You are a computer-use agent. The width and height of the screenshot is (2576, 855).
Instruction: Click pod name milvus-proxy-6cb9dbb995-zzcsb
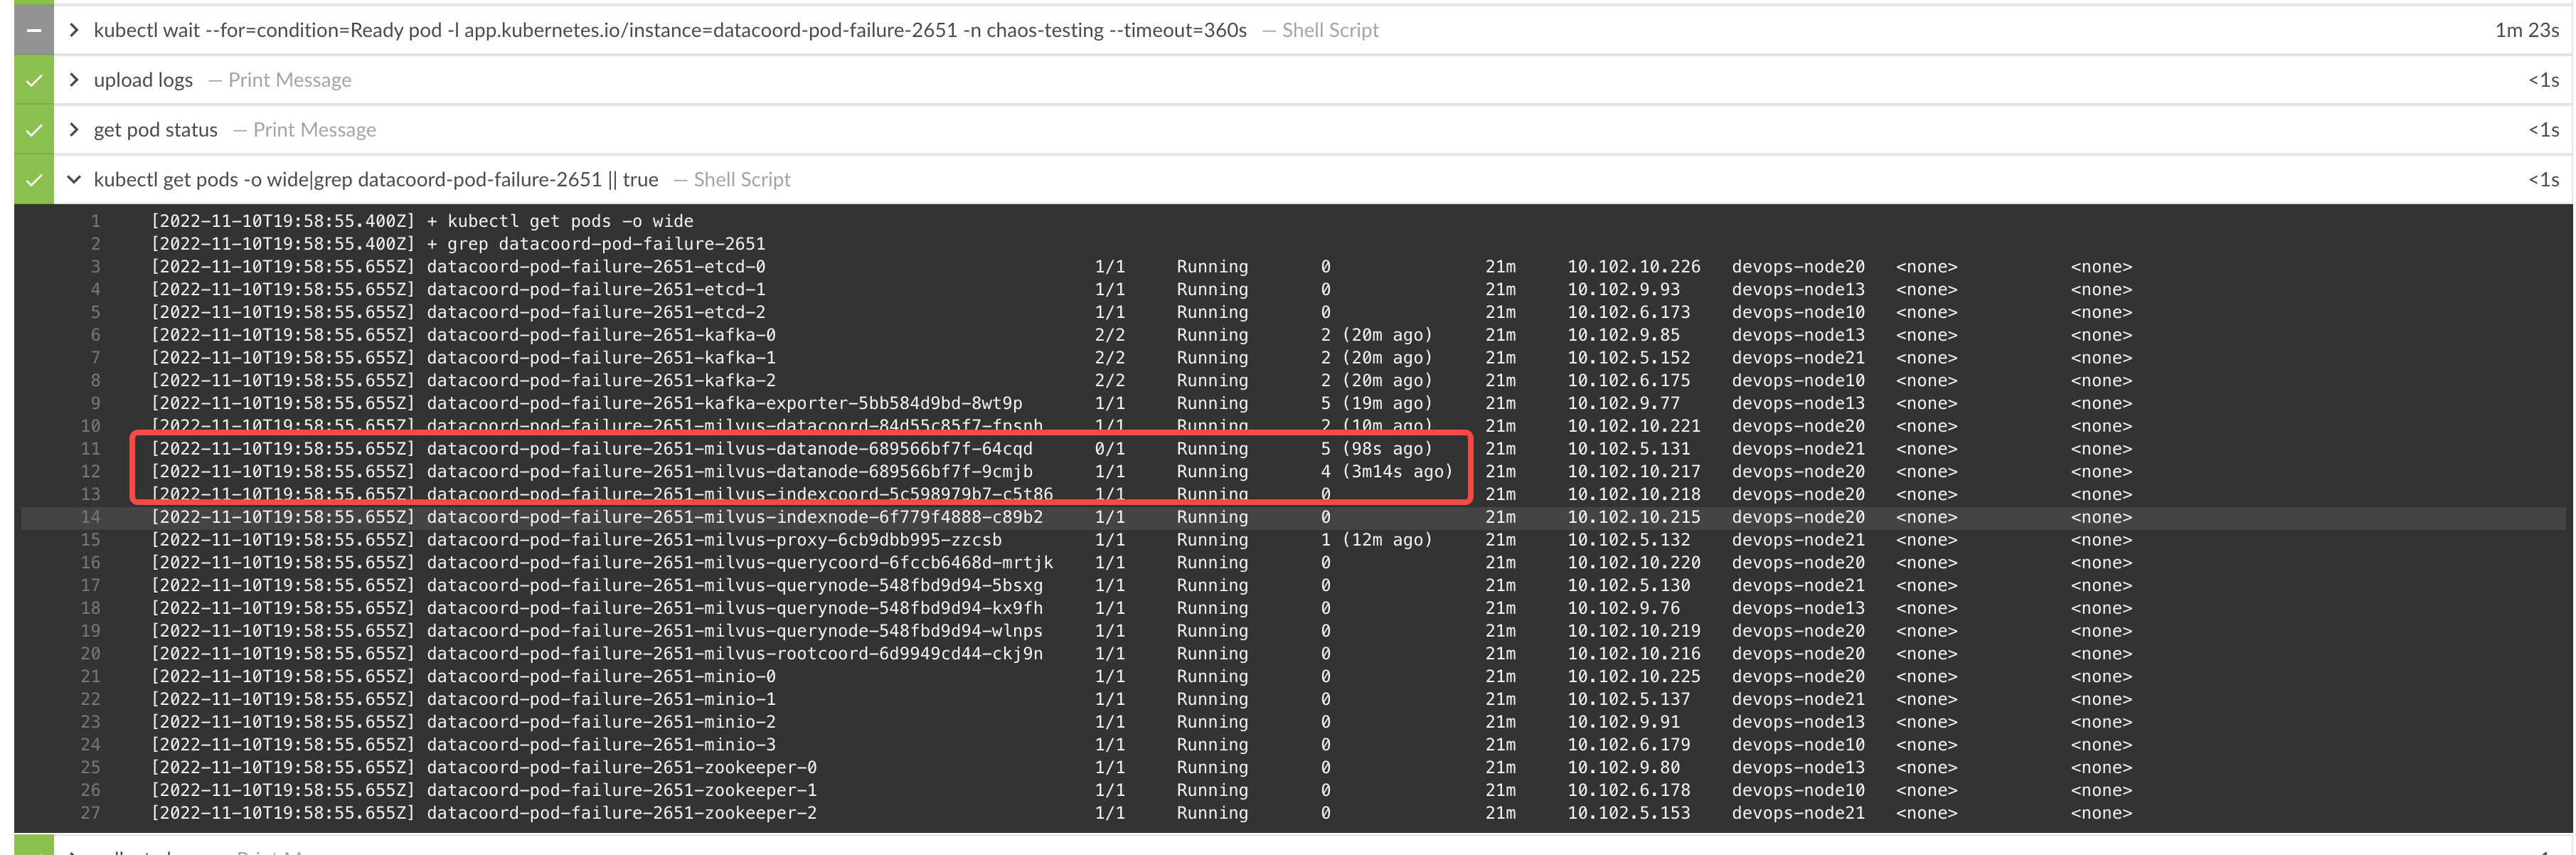coord(853,540)
